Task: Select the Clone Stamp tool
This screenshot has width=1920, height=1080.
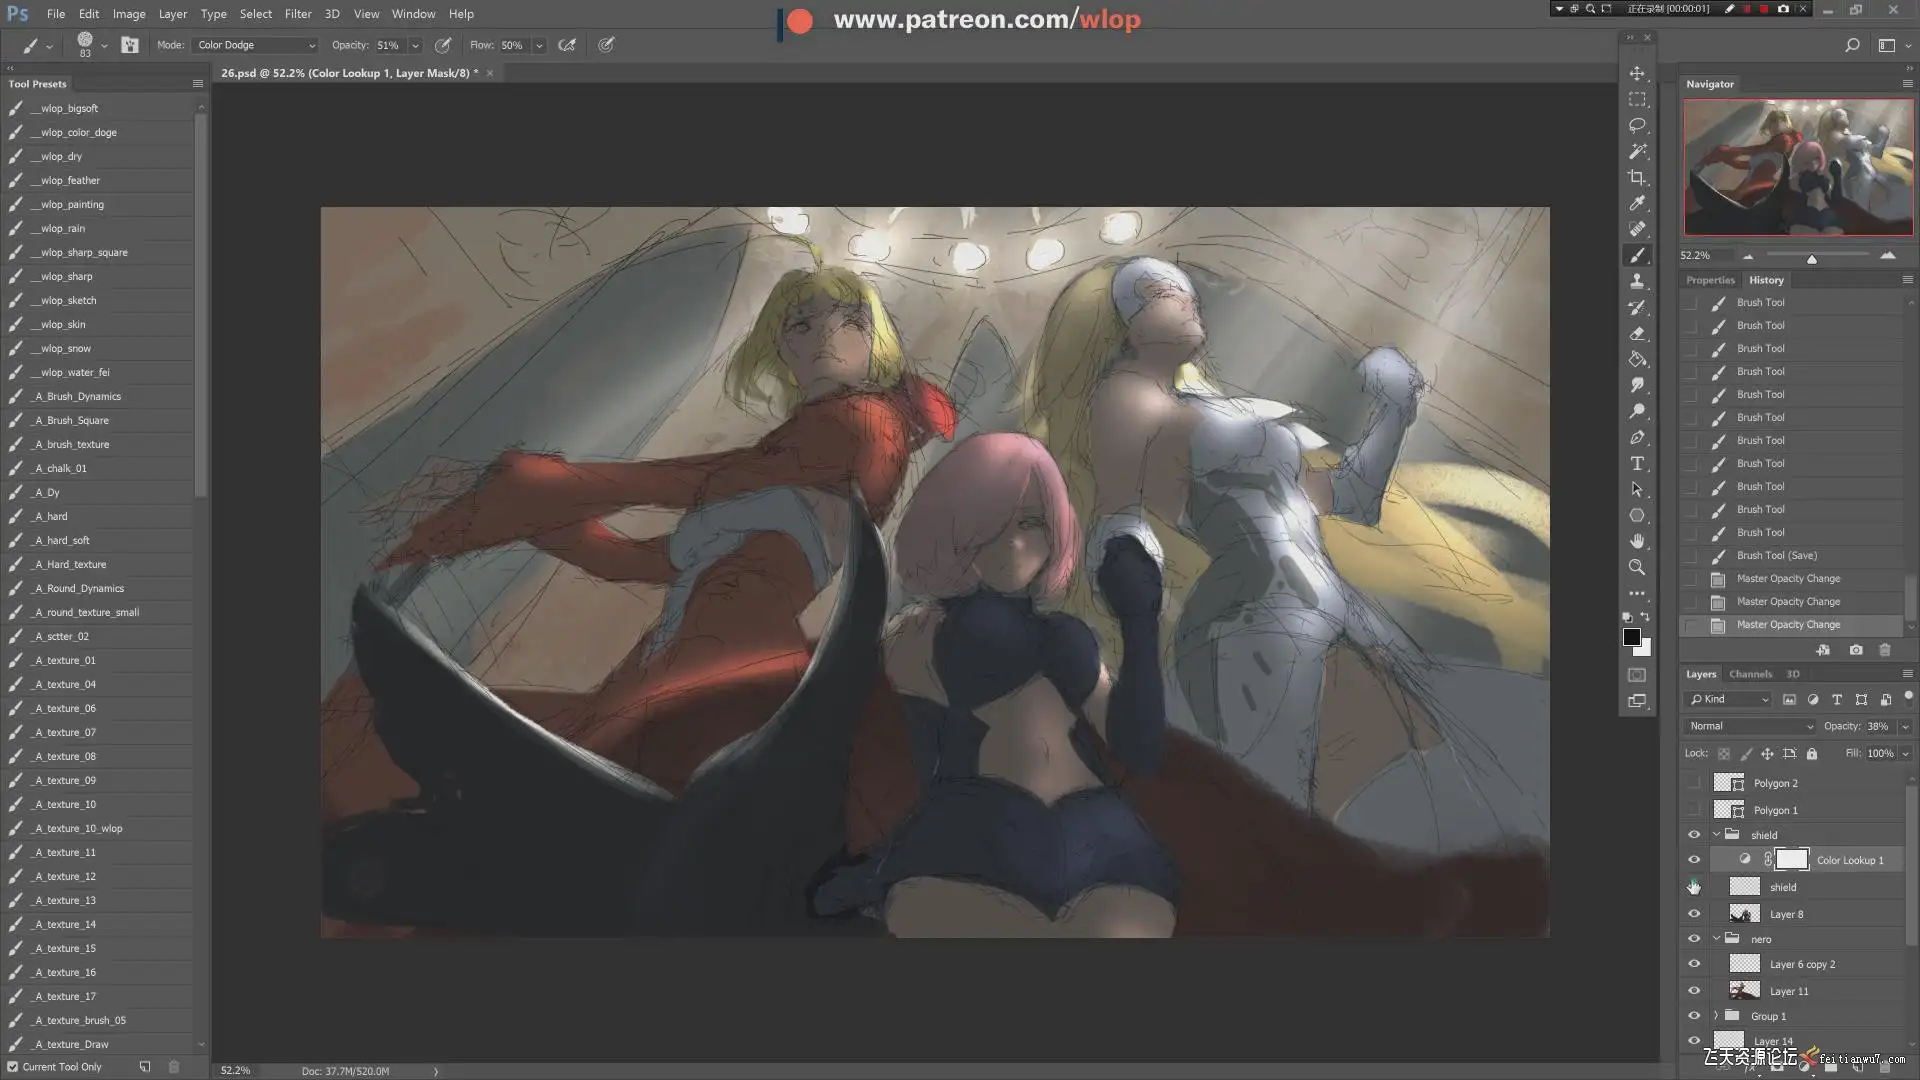Action: pos(1637,282)
